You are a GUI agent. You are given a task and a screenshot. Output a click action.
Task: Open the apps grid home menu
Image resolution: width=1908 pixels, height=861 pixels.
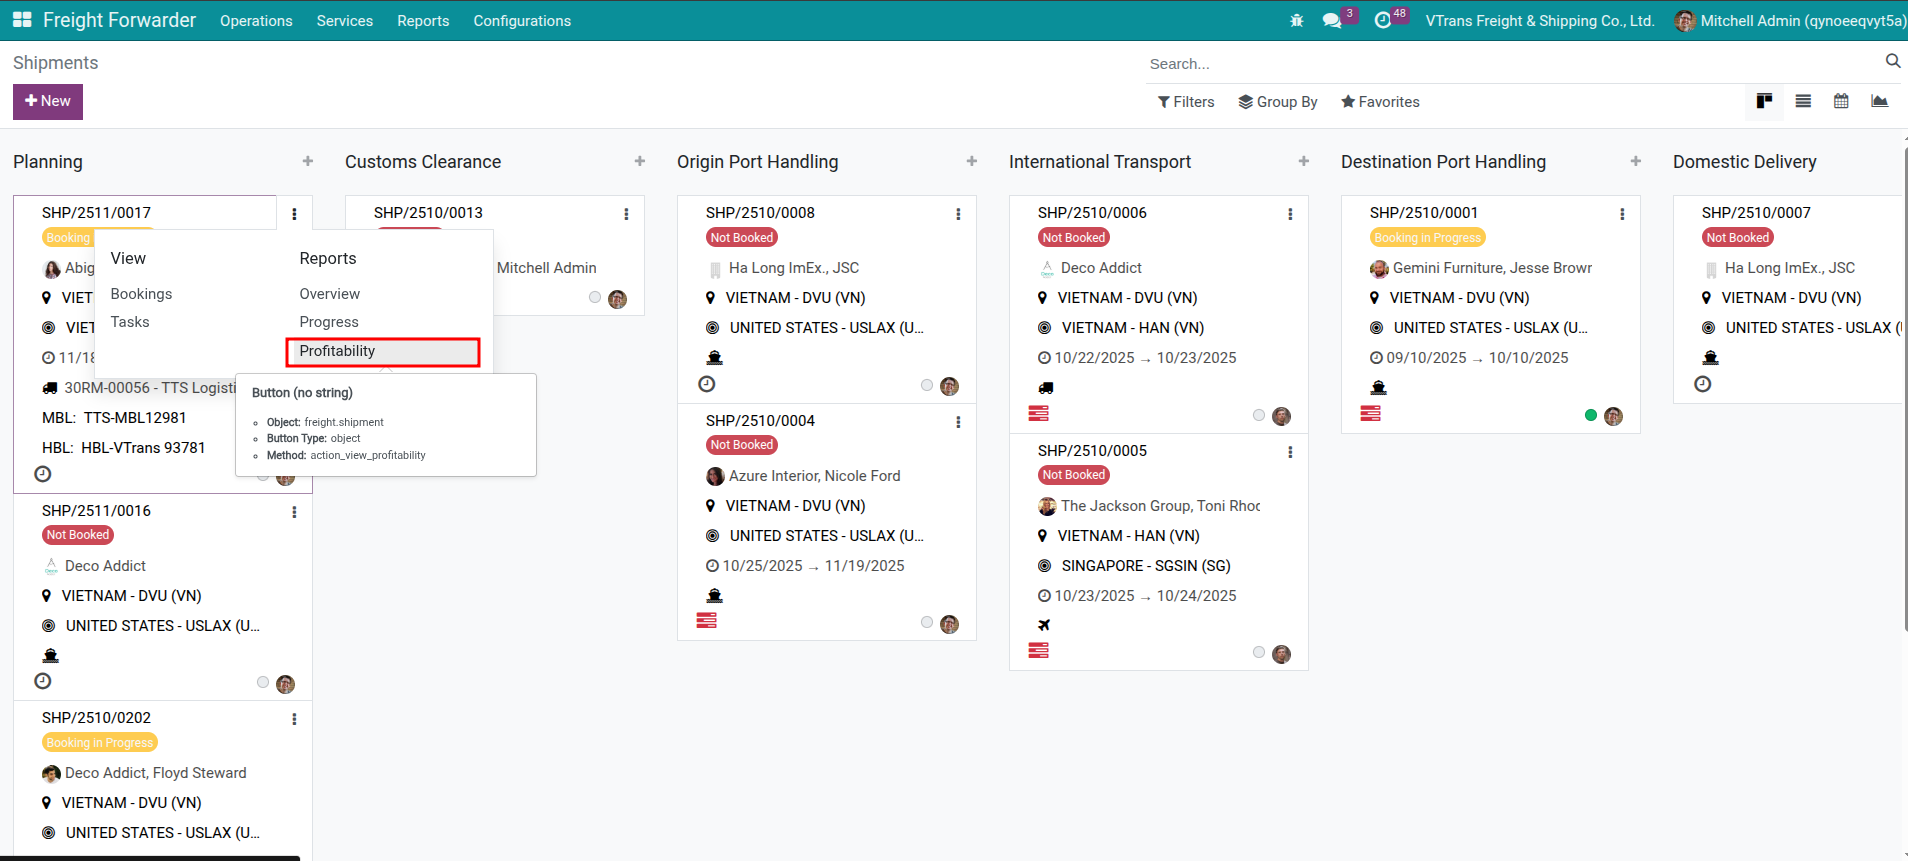tap(22, 20)
